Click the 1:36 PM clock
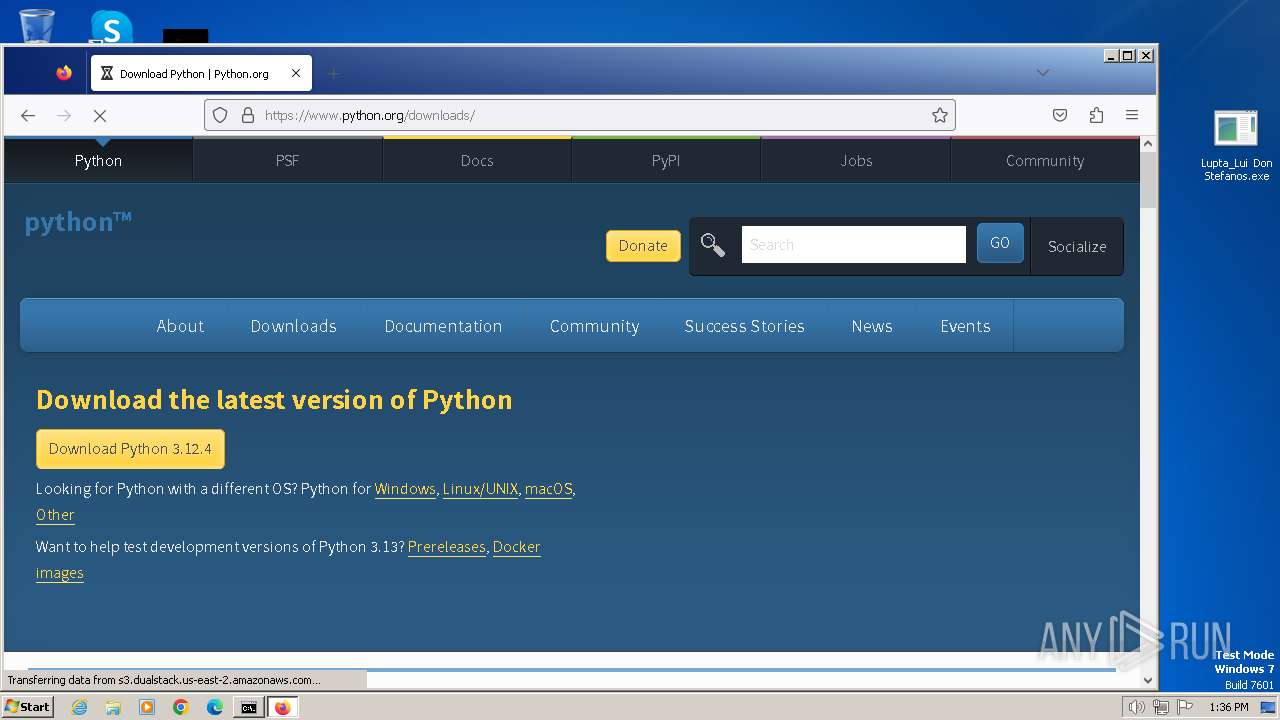Viewport: 1280px width, 720px height. 1229,707
